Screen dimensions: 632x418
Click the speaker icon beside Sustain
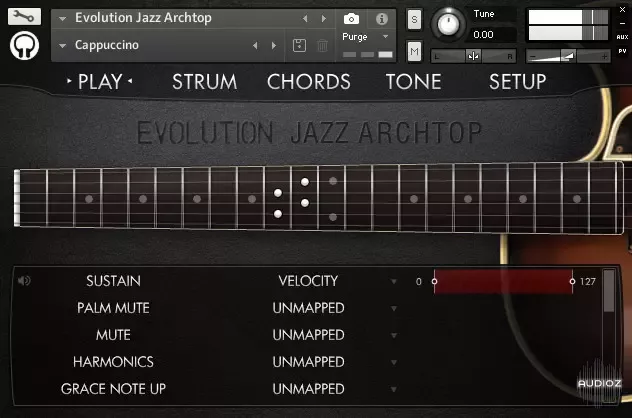click(x=24, y=281)
